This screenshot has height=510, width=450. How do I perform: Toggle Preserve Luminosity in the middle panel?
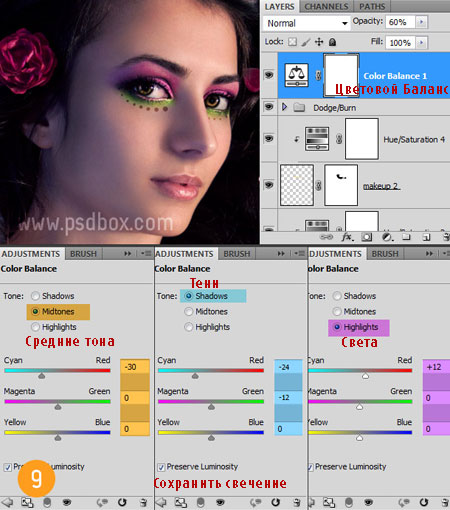pyautogui.click(x=161, y=467)
